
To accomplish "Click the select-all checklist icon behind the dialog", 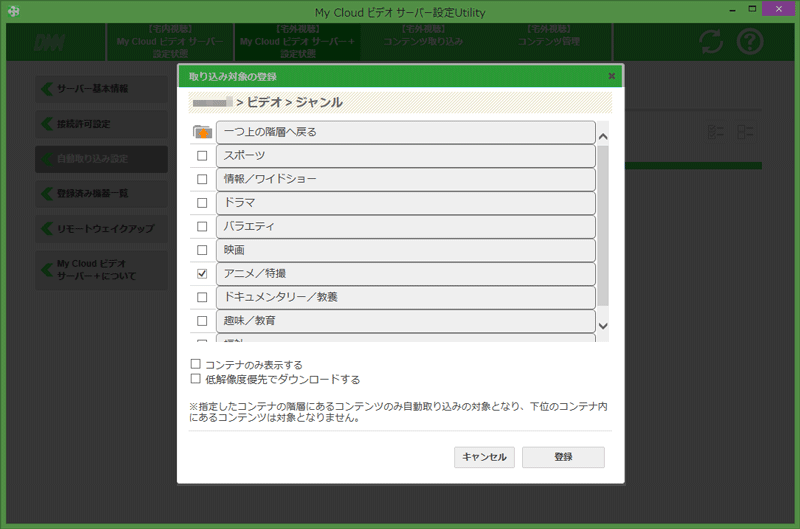I will 716,132.
